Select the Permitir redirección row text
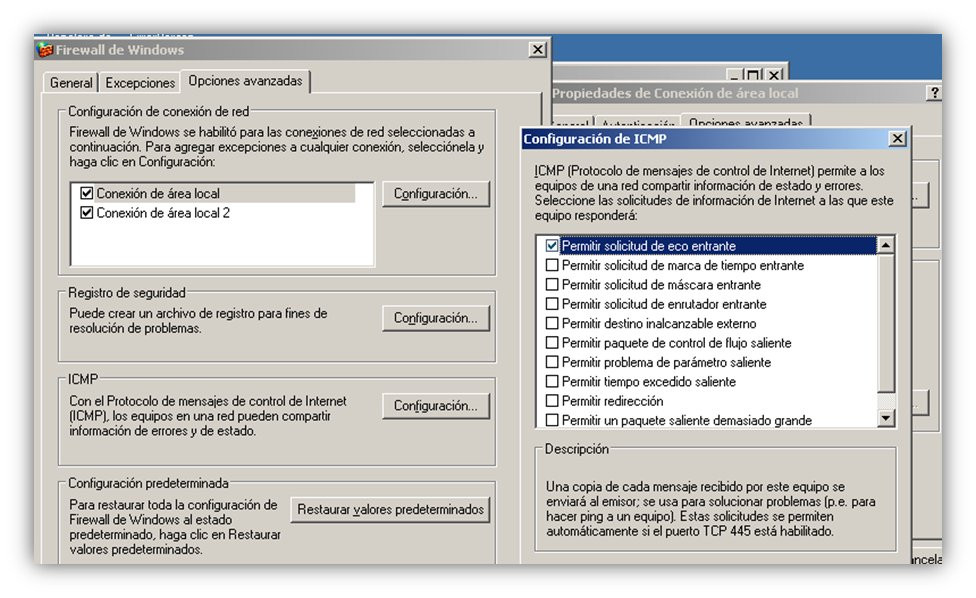This screenshot has width=976, height=598. click(612, 401)
